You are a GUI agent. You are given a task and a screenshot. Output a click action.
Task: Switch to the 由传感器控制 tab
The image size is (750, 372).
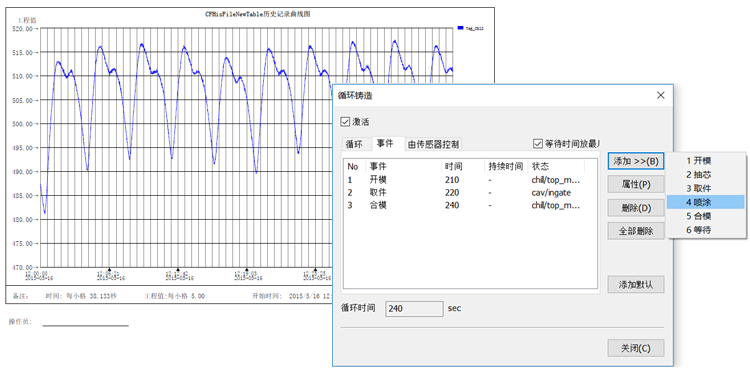pos(434,144)
